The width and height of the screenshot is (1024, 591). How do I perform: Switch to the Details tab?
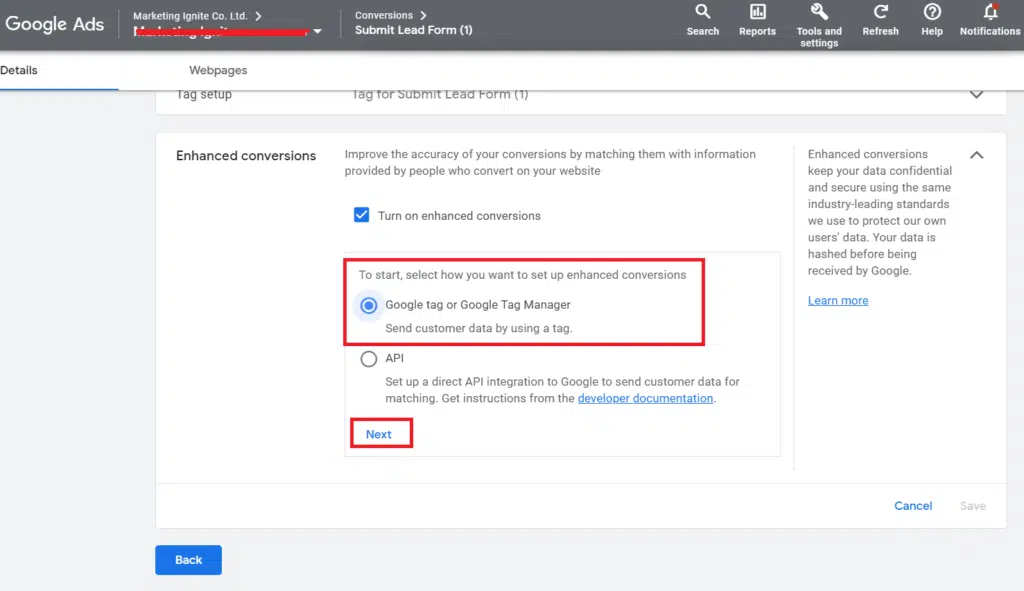click(19, 71)
